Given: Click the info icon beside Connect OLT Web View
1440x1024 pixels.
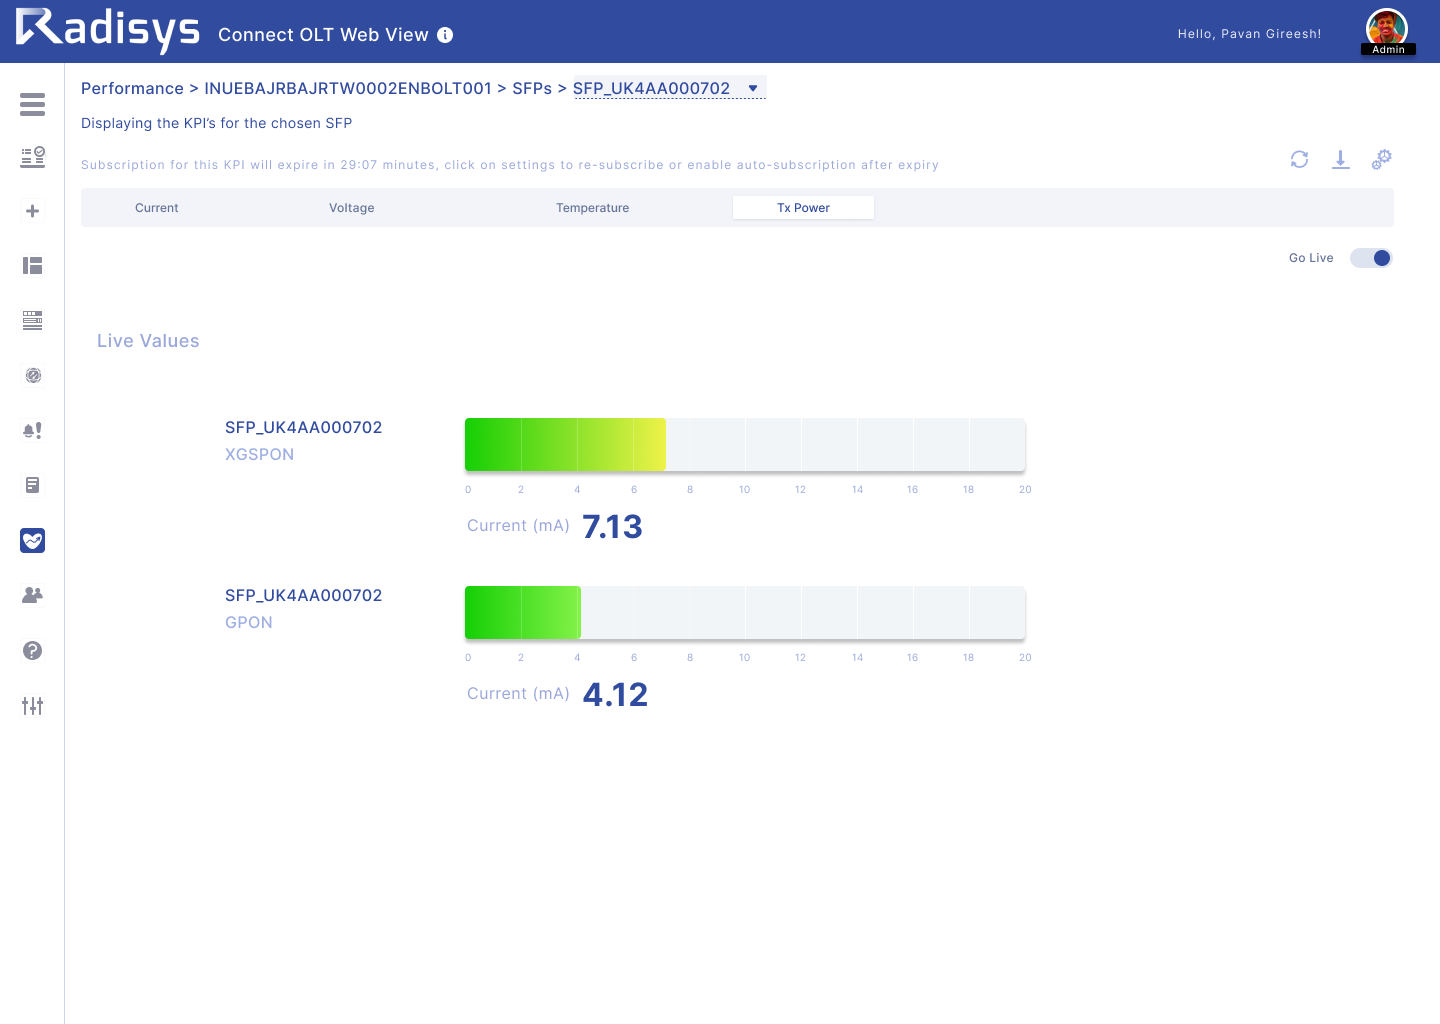Looking at the screenshot, I should [445, 34].
